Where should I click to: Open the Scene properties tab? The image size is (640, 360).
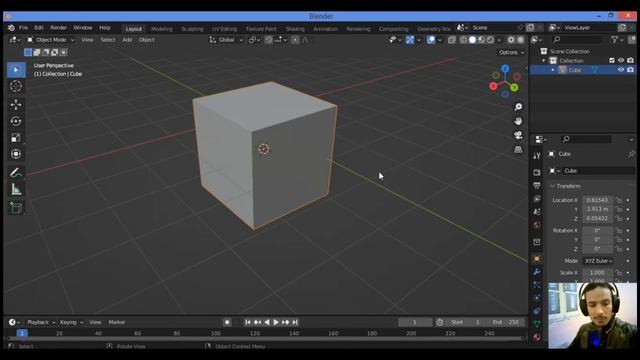537,212
